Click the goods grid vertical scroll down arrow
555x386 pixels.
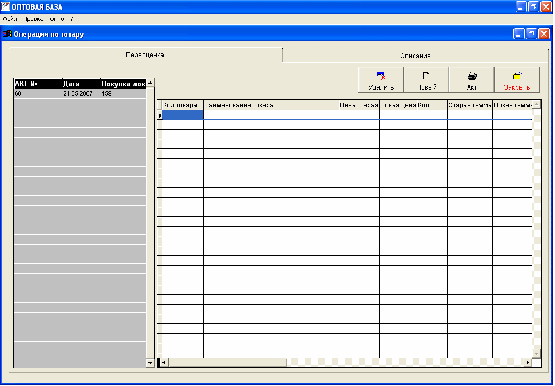(537, 354)
